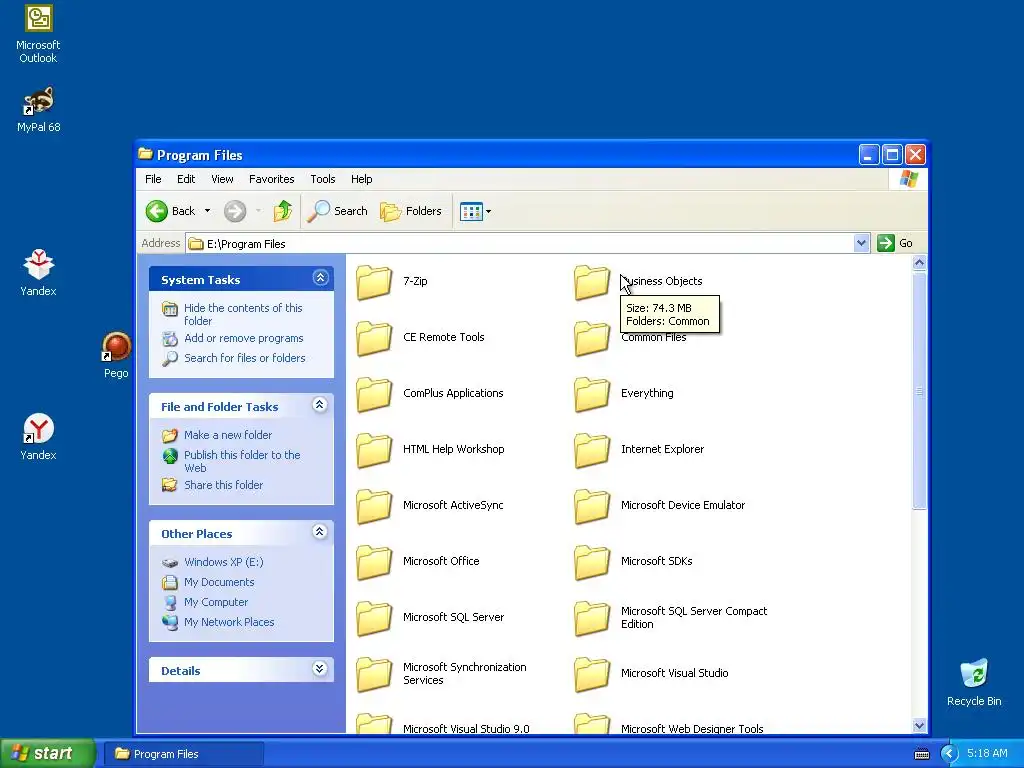Image resolution: width=1024 pixels, height=768 pixels.
Task: Select the upper Yandex desktop icon with box
Action: coord(39,273)
